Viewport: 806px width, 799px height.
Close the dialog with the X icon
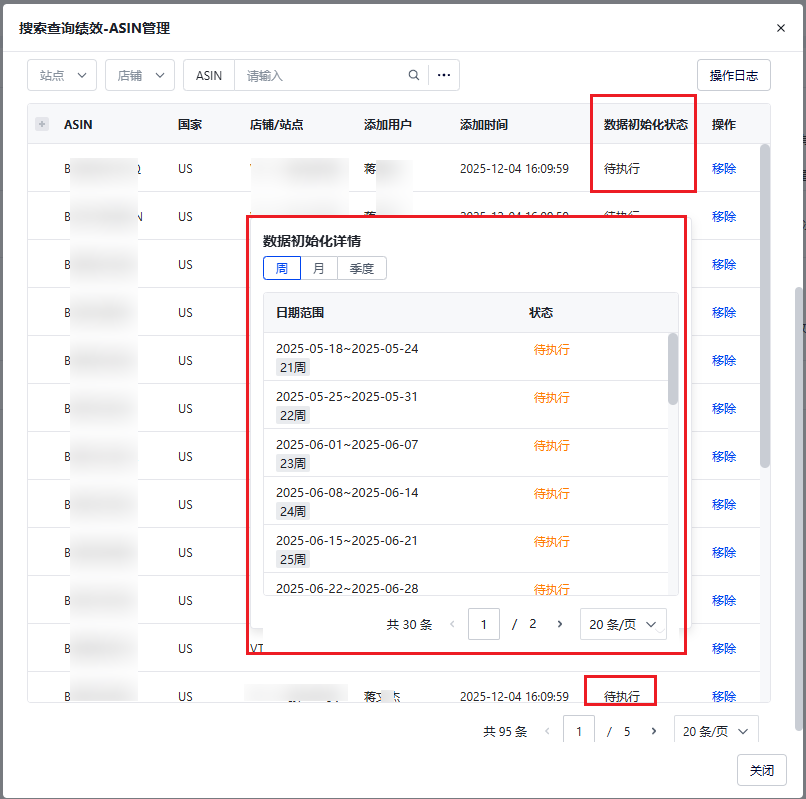pos(781,28)
